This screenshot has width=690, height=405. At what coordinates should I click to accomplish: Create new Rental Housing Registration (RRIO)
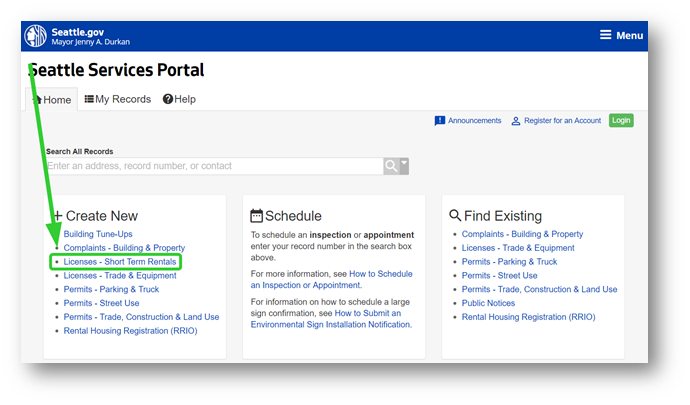pos(130,331)
